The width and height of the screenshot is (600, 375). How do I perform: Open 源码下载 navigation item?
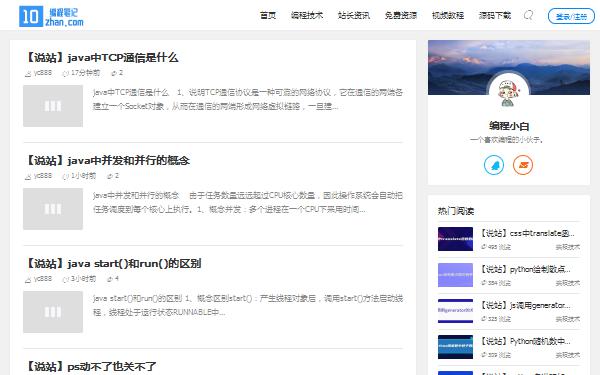coord(495,15)
